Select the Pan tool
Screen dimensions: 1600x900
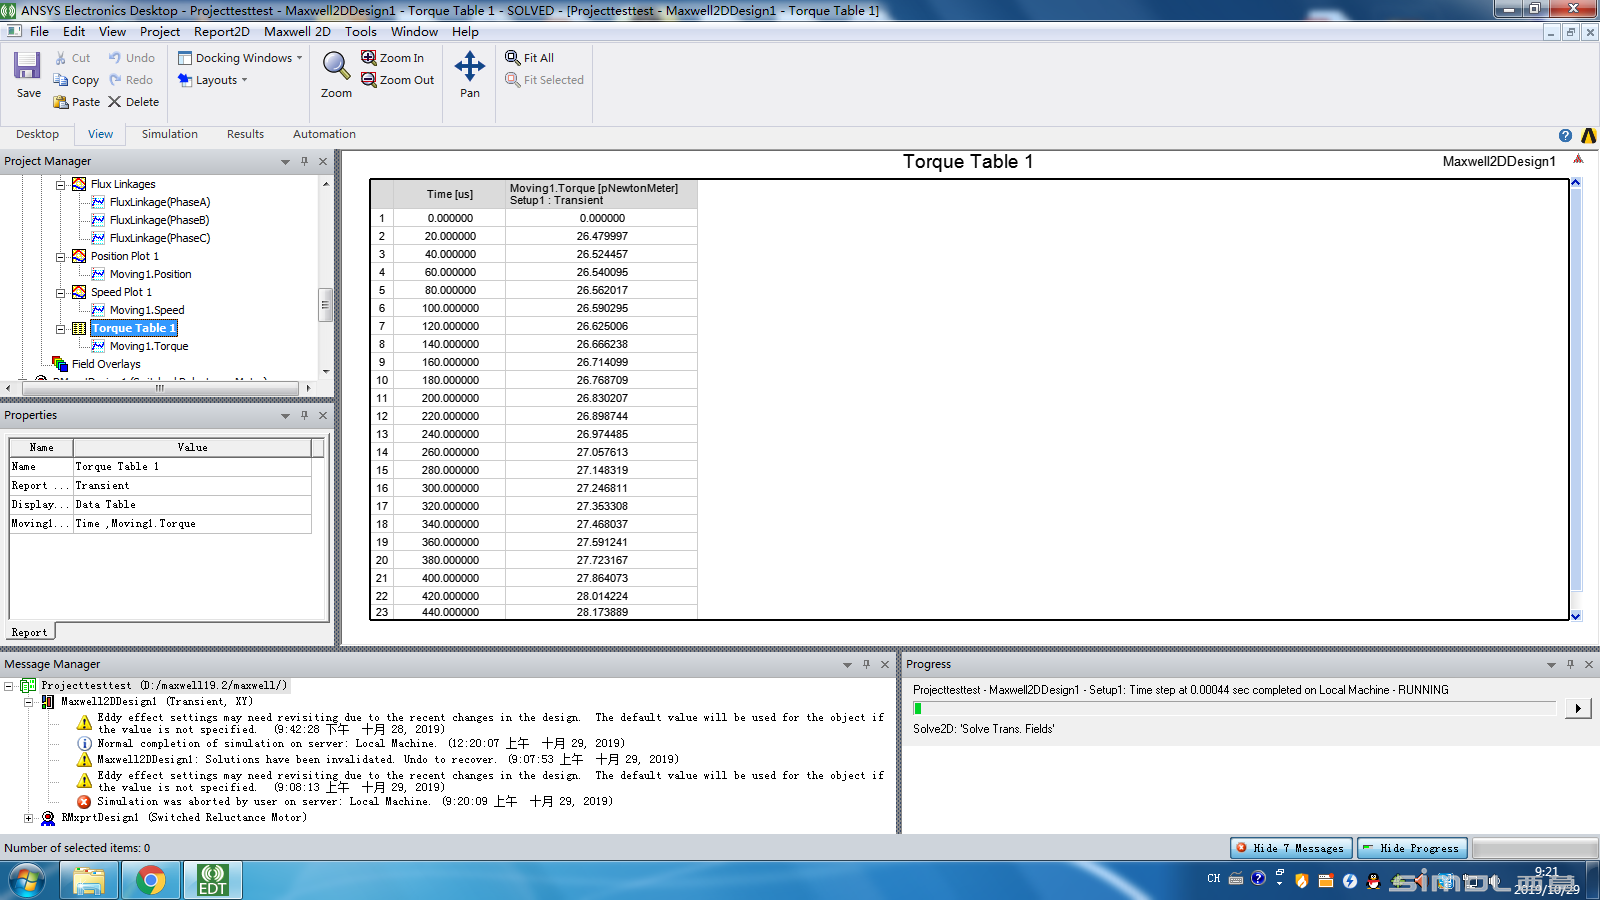[470, 75]
